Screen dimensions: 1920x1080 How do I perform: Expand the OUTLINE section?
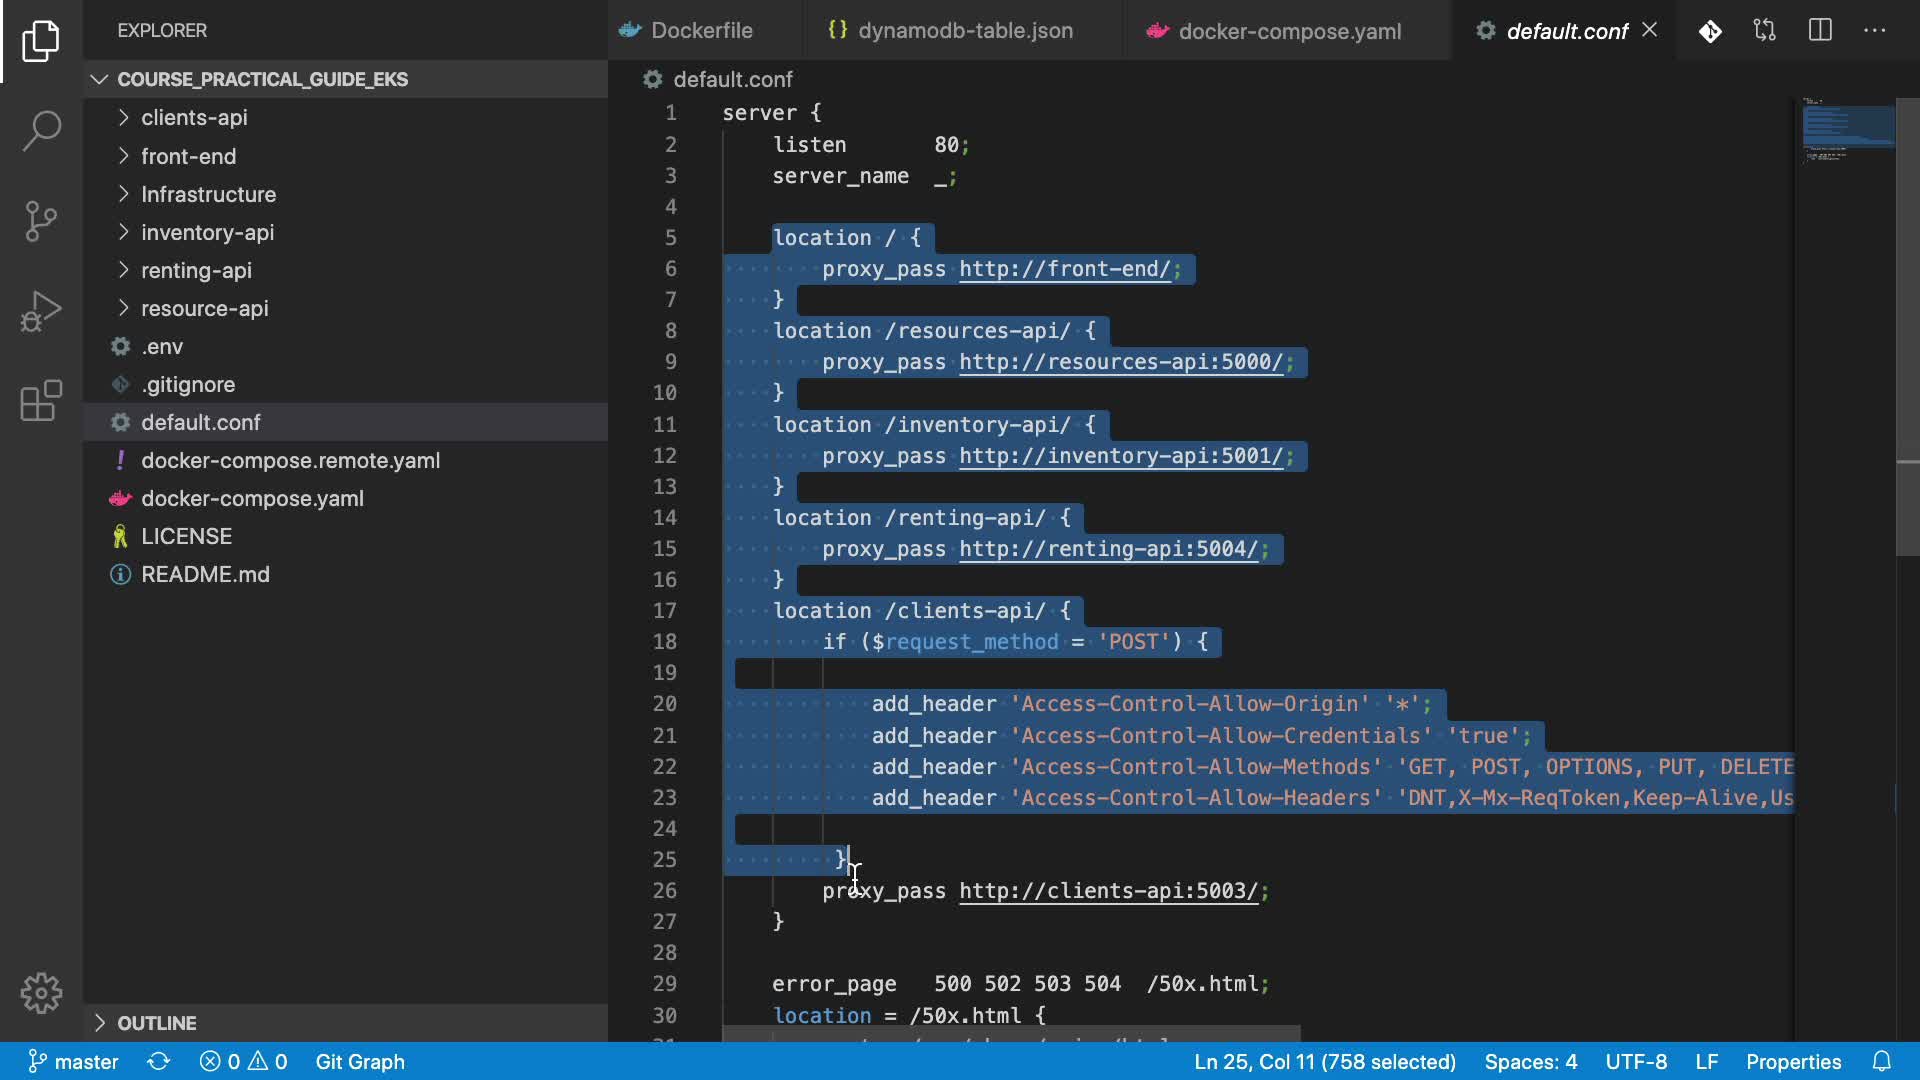point(156,1023)
